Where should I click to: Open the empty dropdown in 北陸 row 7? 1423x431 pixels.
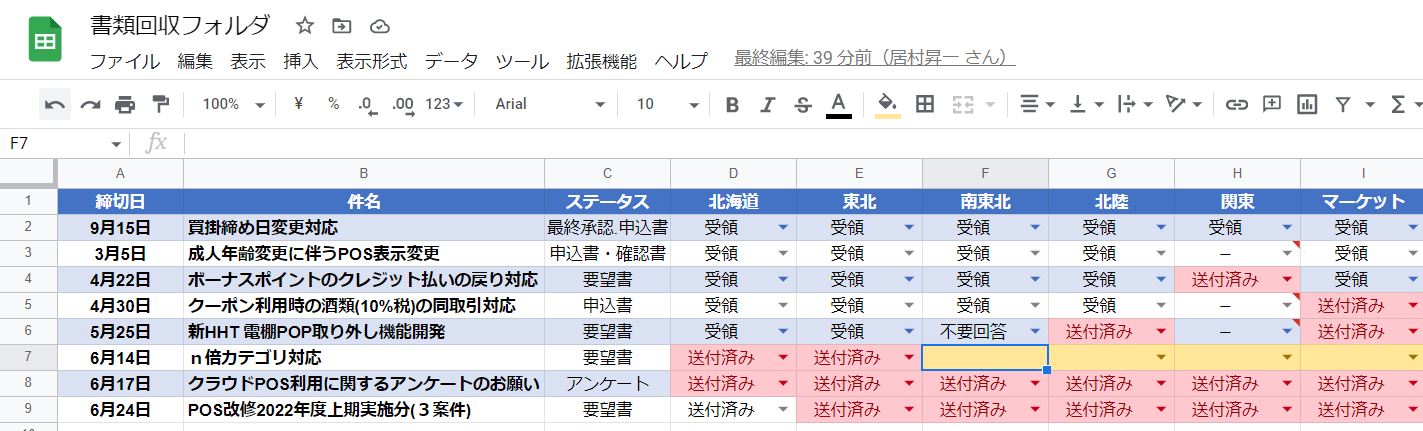pos(1160,358)
